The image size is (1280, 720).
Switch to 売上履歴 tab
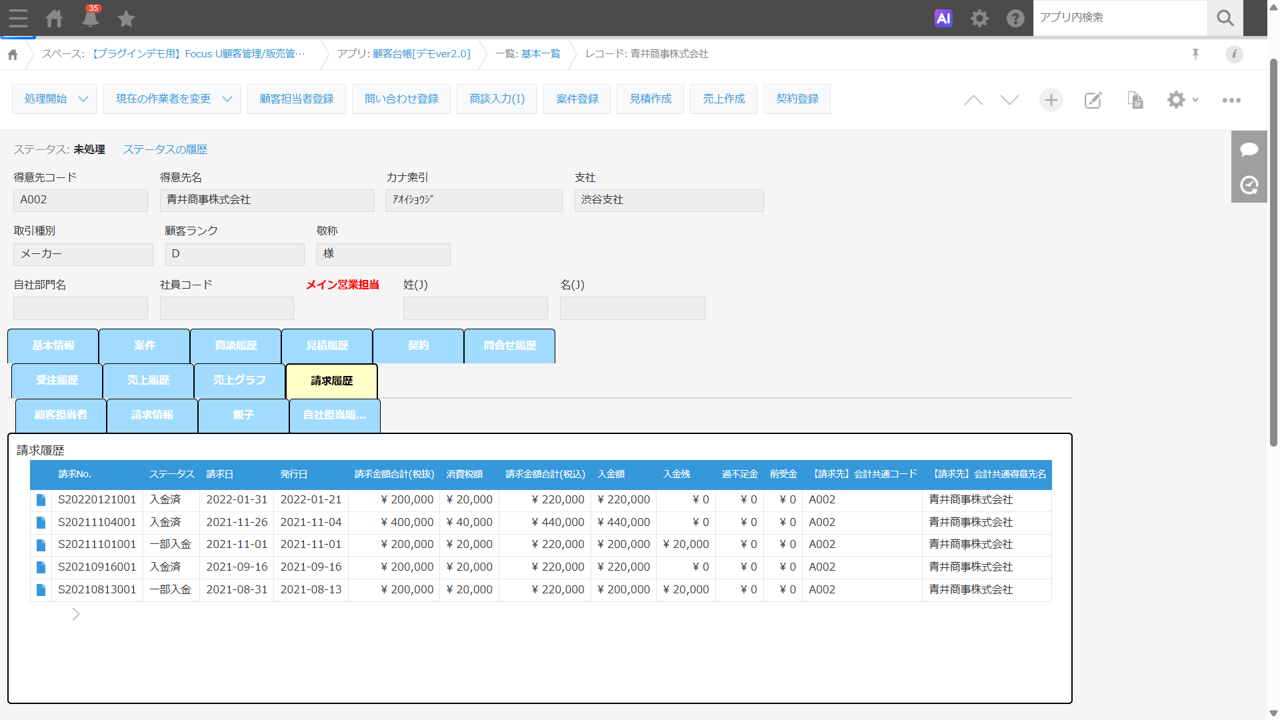pos(148,381)
